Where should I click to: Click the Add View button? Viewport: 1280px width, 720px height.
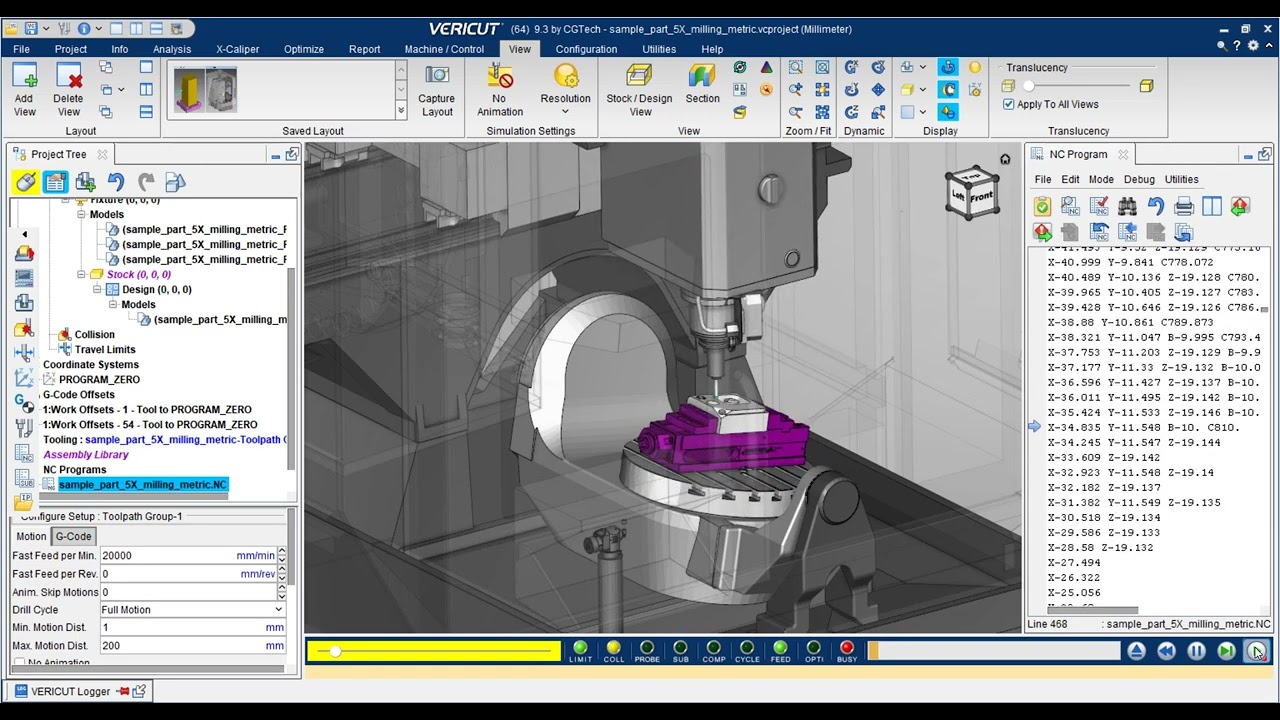24,90
